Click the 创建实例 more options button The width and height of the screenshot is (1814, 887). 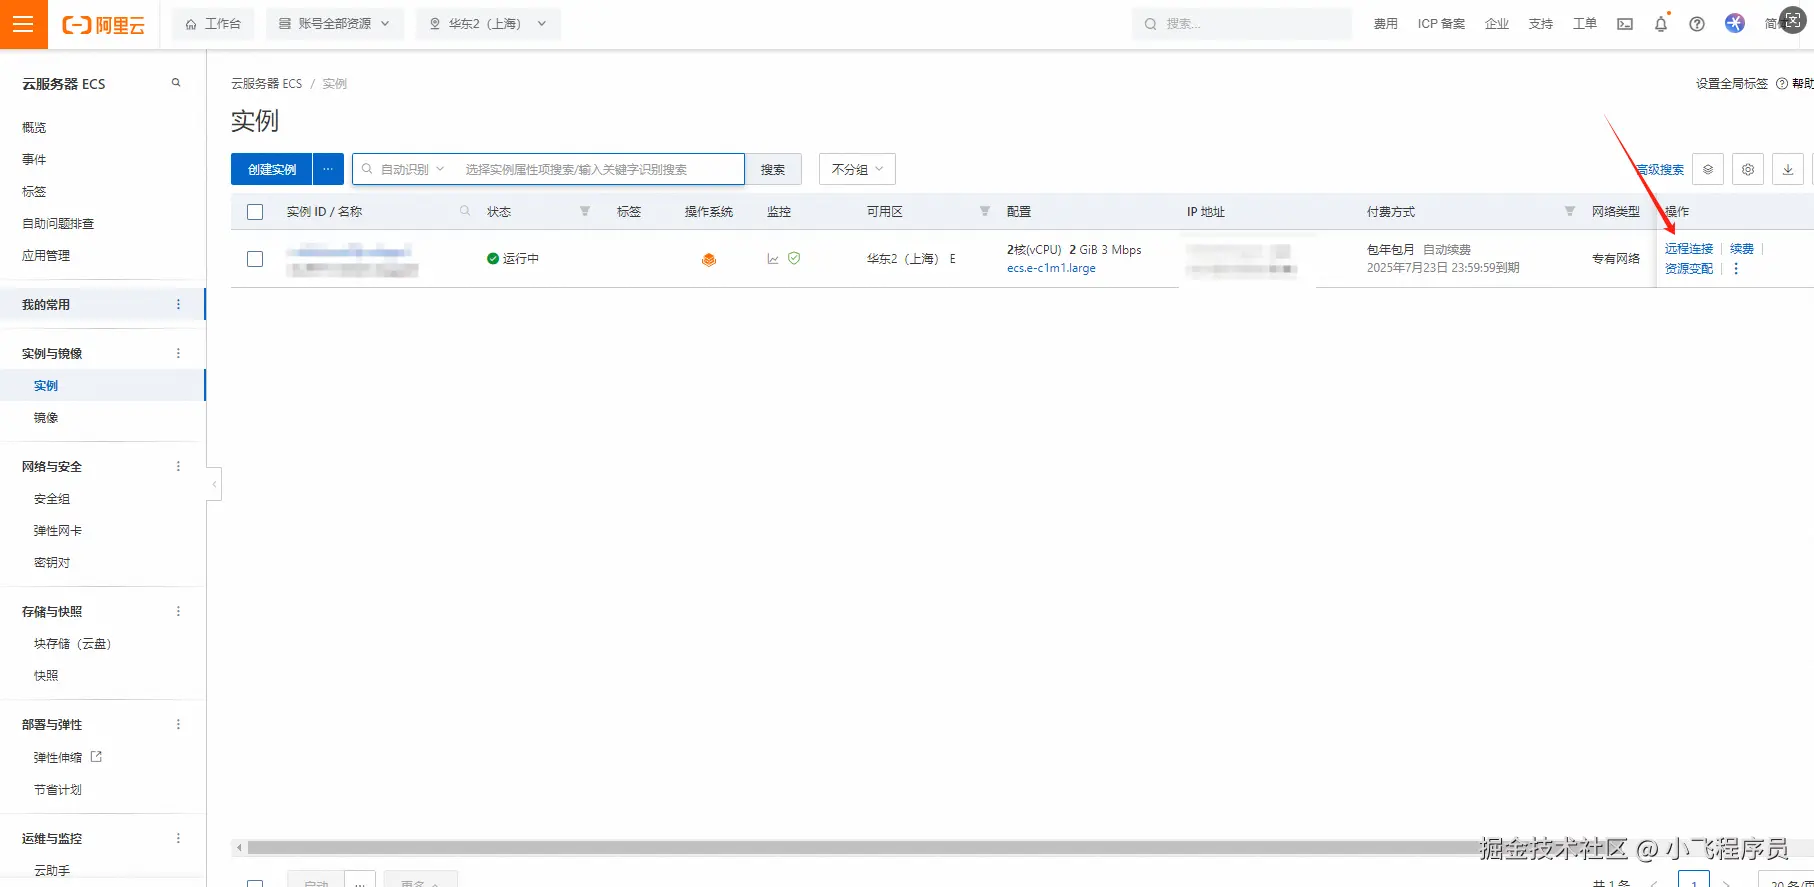point(328,169)
